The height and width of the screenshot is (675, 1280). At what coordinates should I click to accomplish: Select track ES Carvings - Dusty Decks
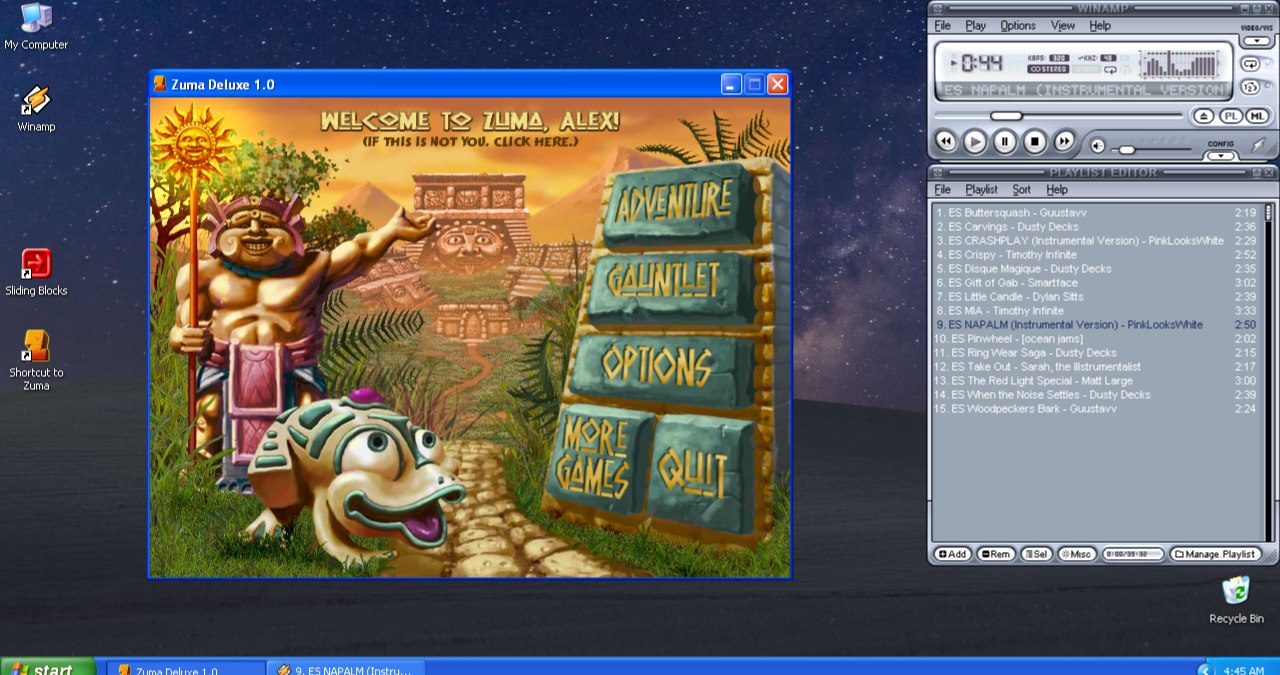point(1096,227)
